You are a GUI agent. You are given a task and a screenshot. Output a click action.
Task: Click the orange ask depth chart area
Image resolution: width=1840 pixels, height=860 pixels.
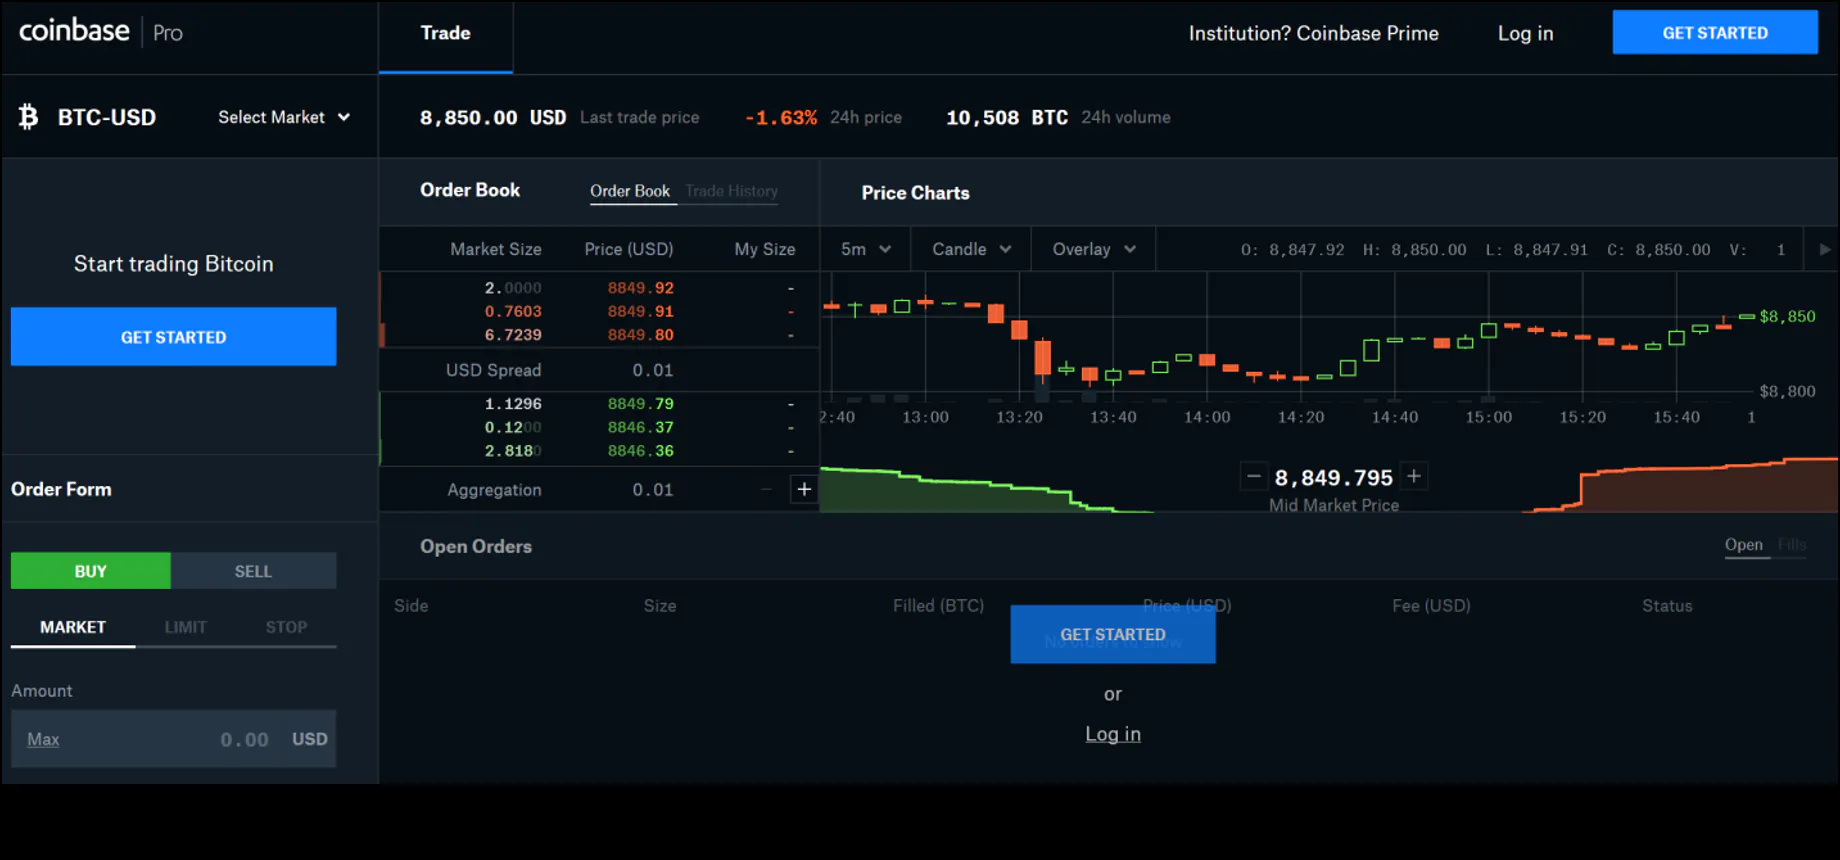click(1700, 488)
